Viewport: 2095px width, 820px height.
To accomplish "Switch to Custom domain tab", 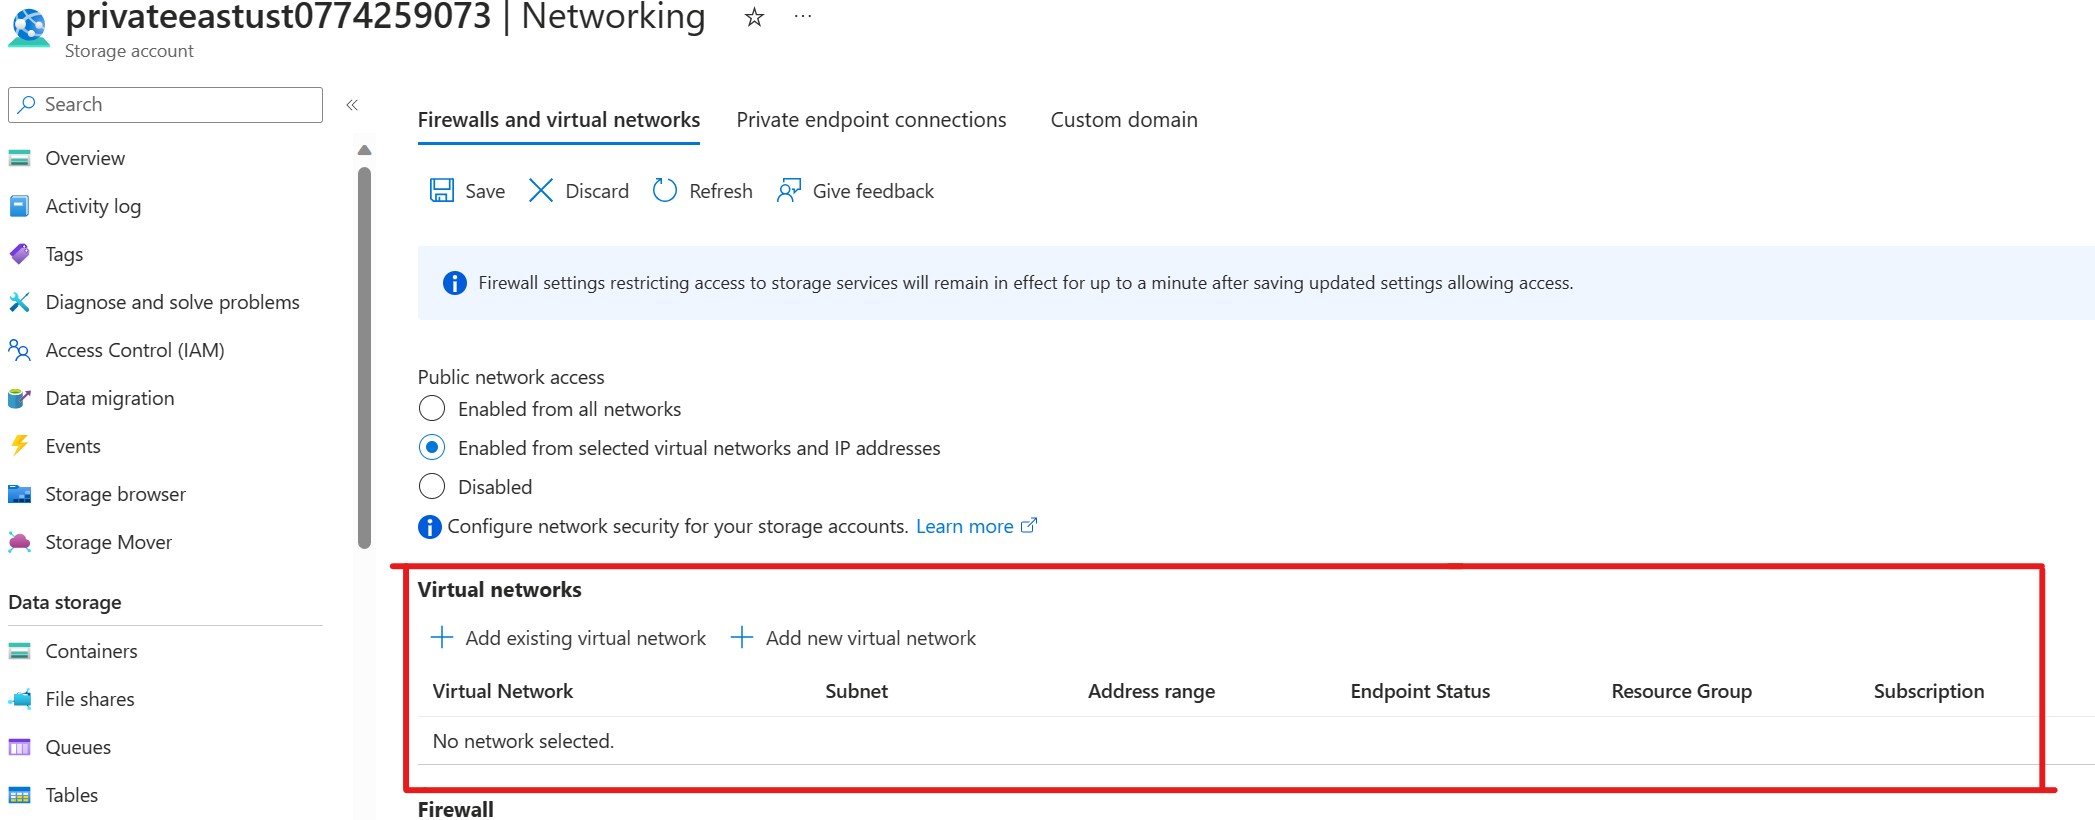I will point(1123,120).
